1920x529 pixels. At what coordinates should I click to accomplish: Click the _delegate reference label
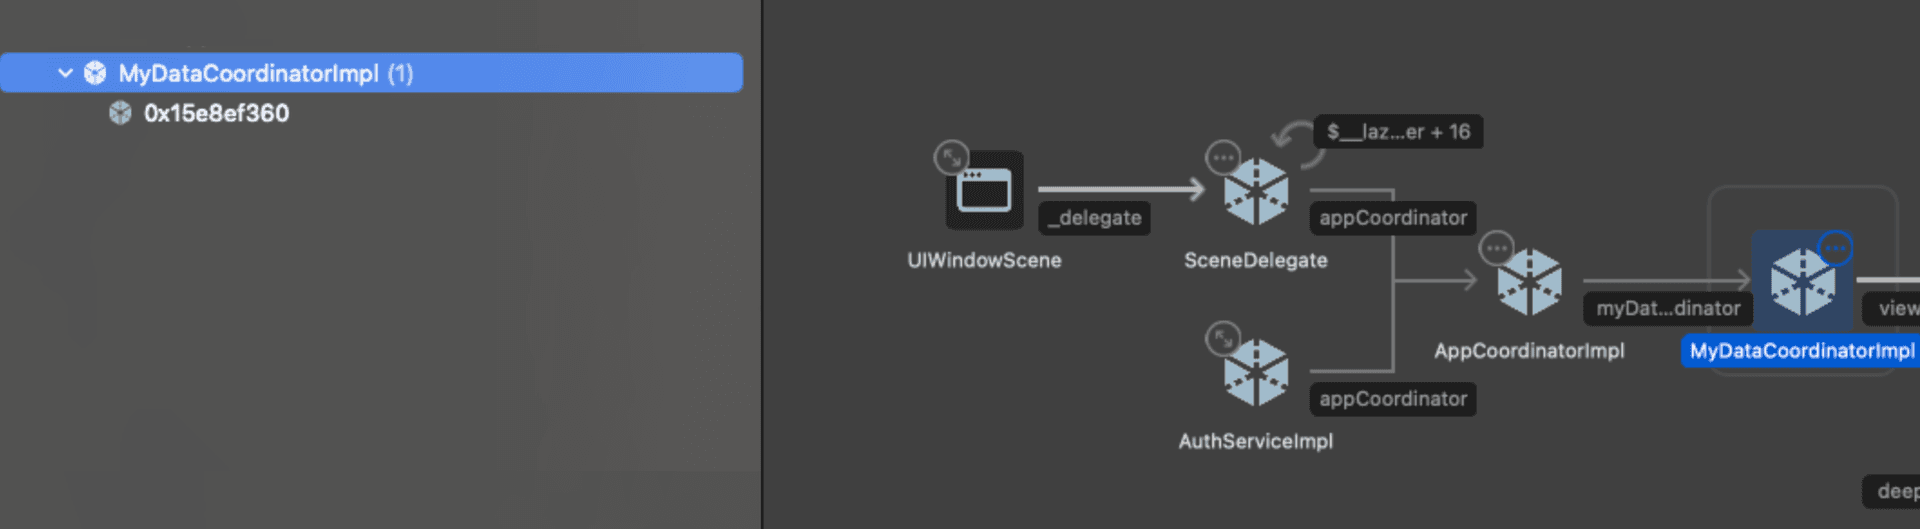tap(1094, 218)
